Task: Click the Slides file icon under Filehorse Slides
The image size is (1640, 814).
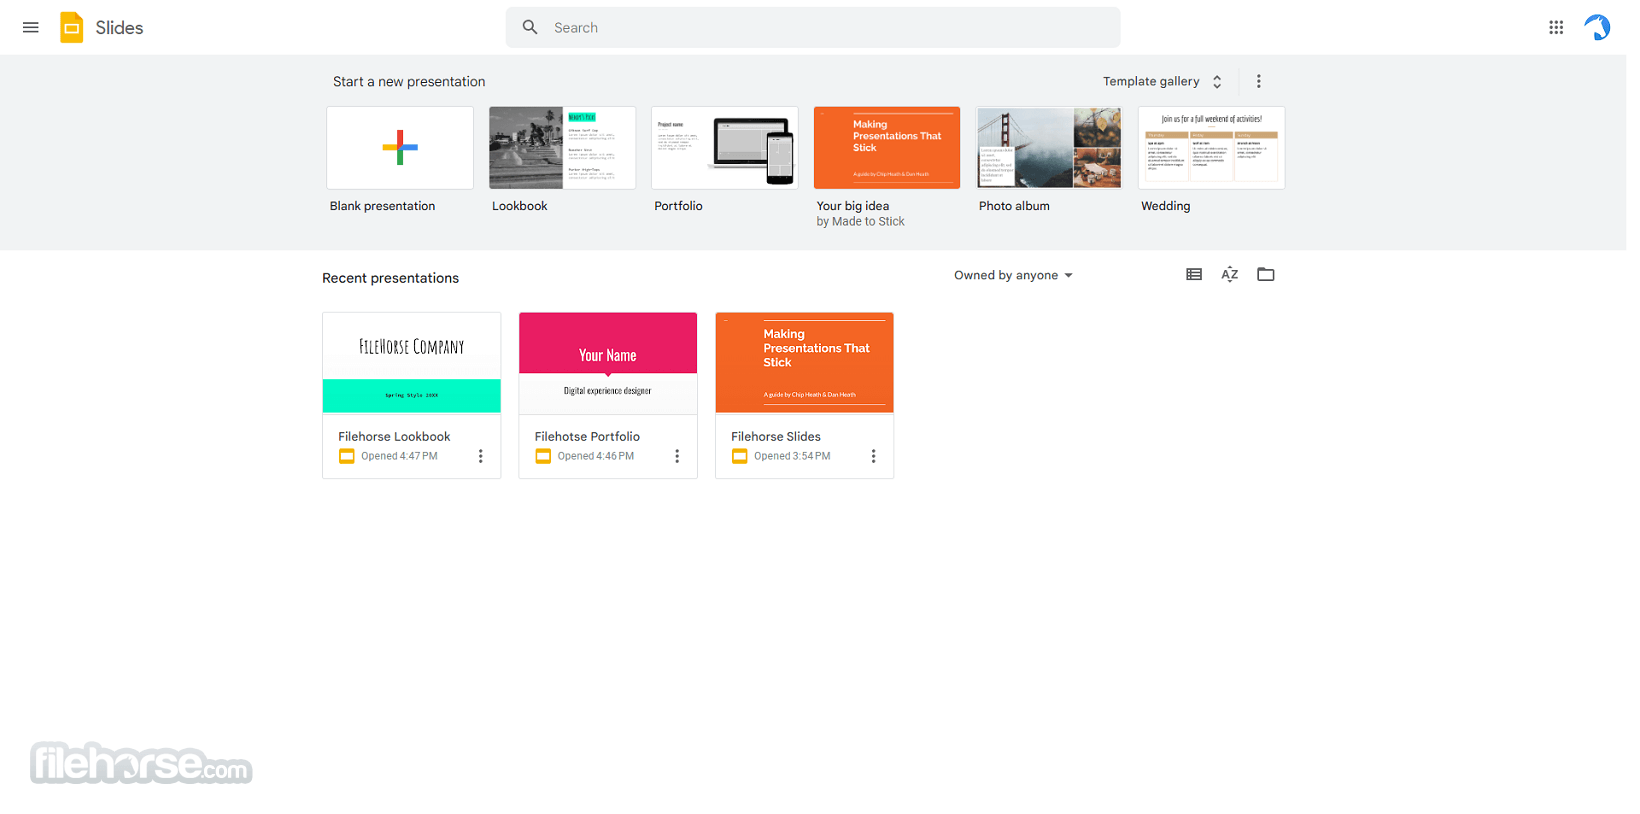Action: pyautogui.click(x=740, y=456)
